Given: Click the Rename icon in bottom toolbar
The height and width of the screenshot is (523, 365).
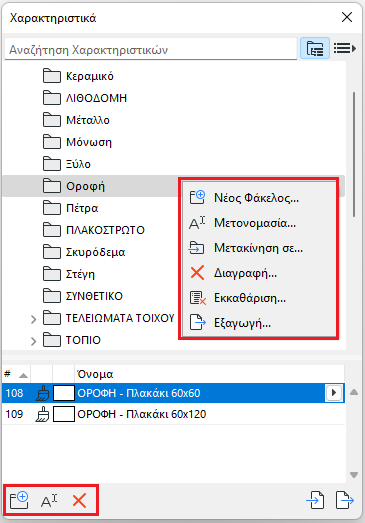Looking at the screenshot, I should (49, 500).
